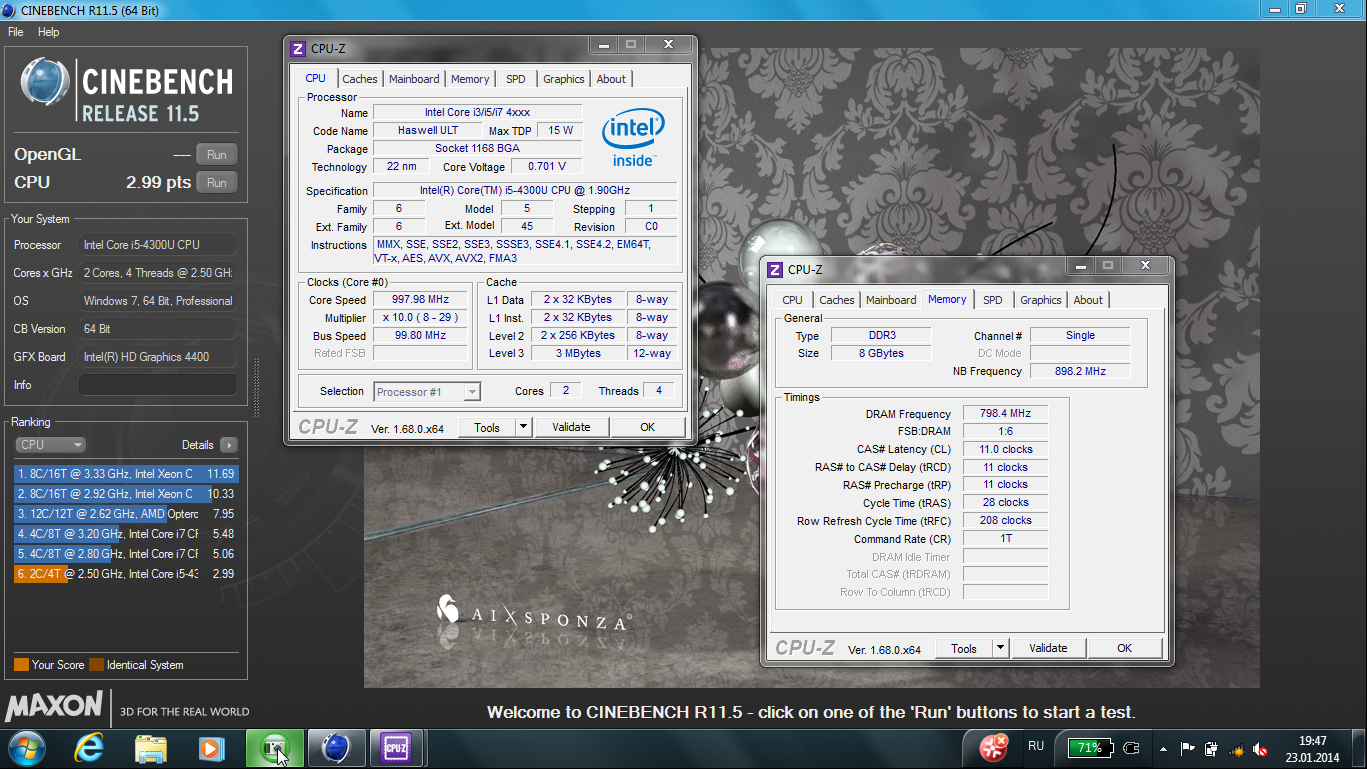
Task: Switch to CPU tab in CPU-Z Memory window
Action: click(x=792, y=300)
